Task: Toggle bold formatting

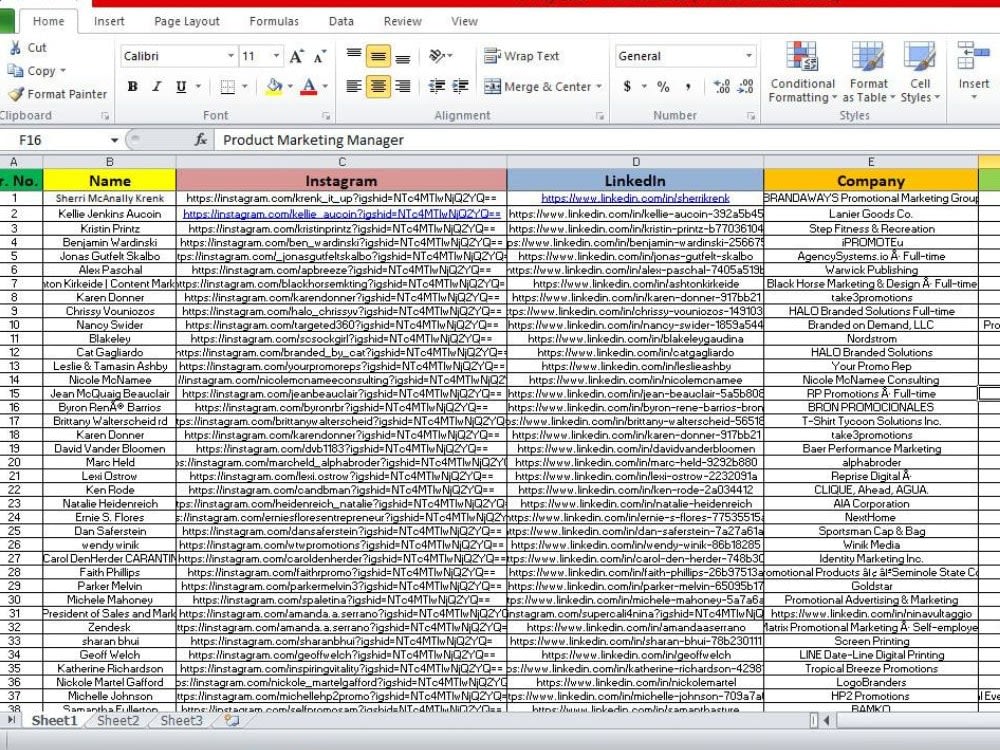Action: (x=133, y=87)
